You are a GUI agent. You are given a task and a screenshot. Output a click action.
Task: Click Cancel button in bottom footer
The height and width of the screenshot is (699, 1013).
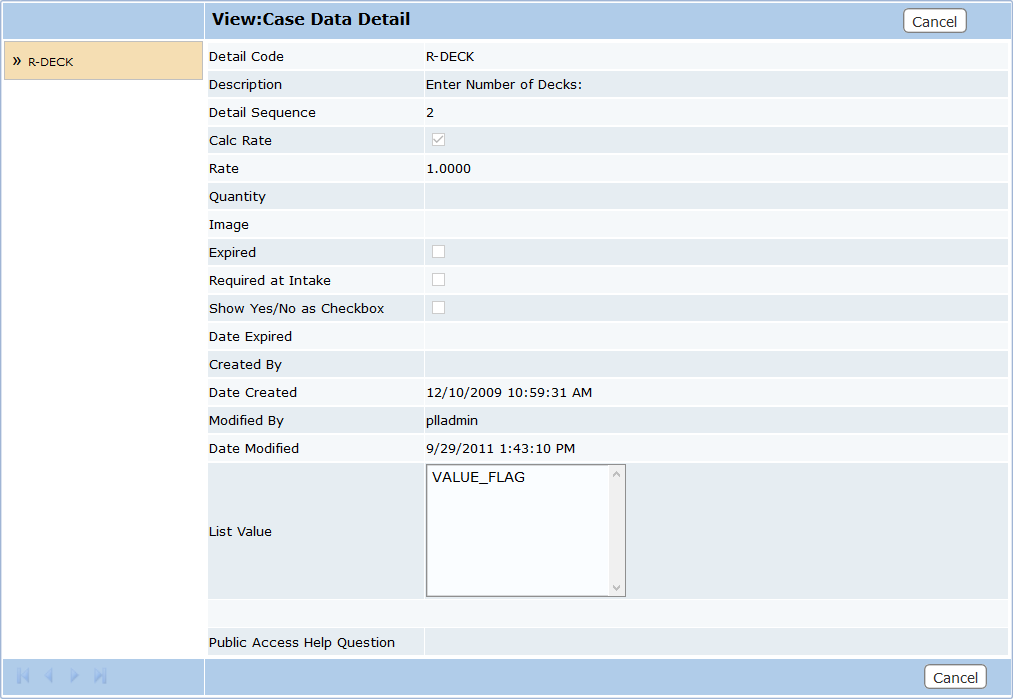click(955, 677)
